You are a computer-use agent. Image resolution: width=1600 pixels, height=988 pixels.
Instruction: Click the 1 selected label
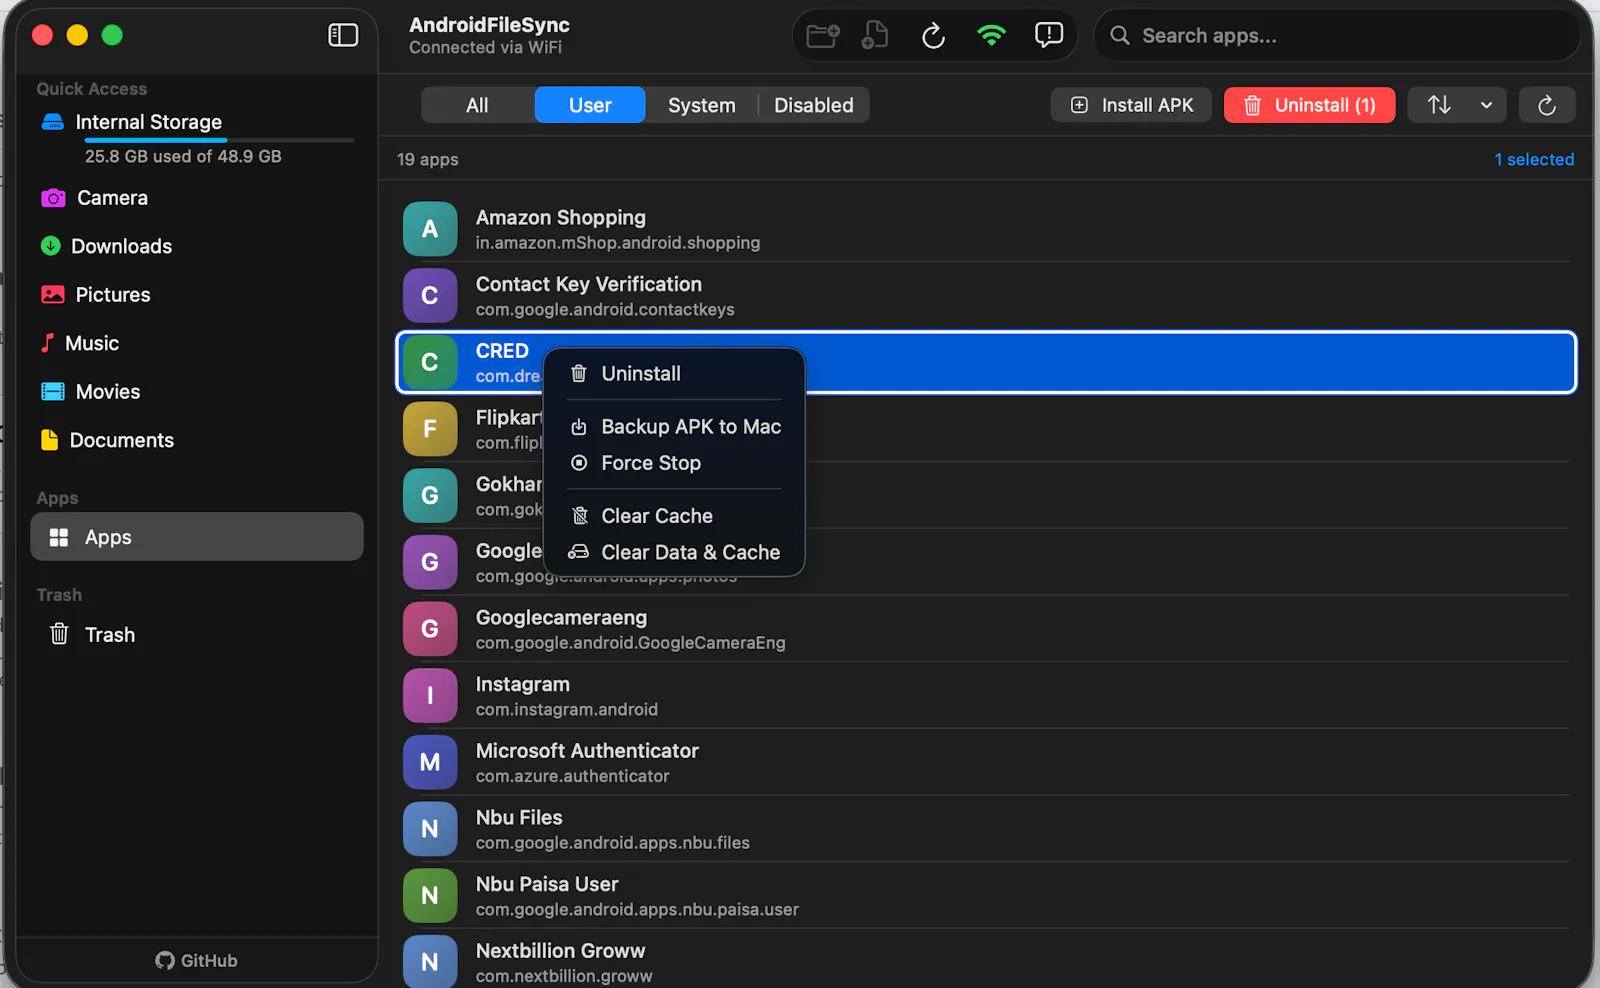(1534, 160)
